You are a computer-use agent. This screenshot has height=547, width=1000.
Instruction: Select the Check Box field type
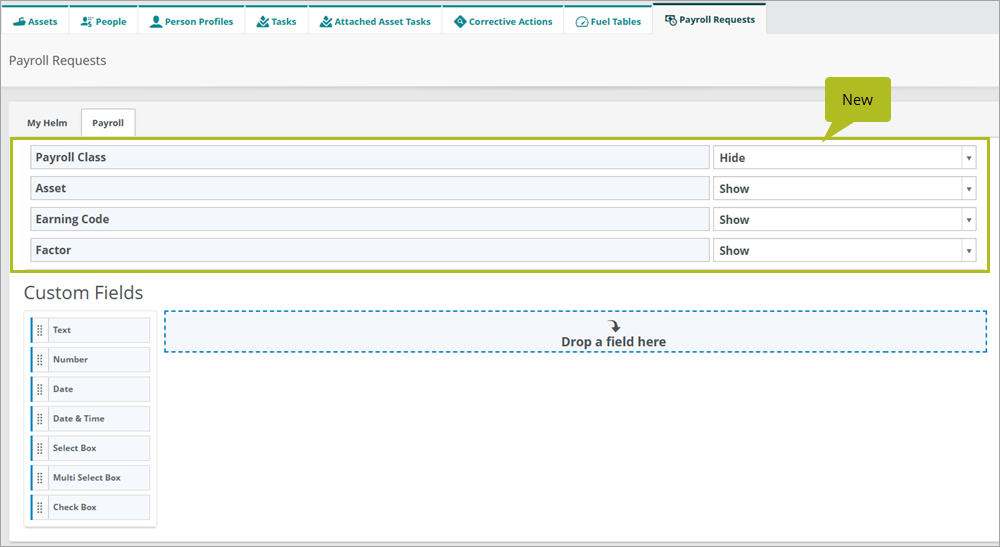pos(91,507)
